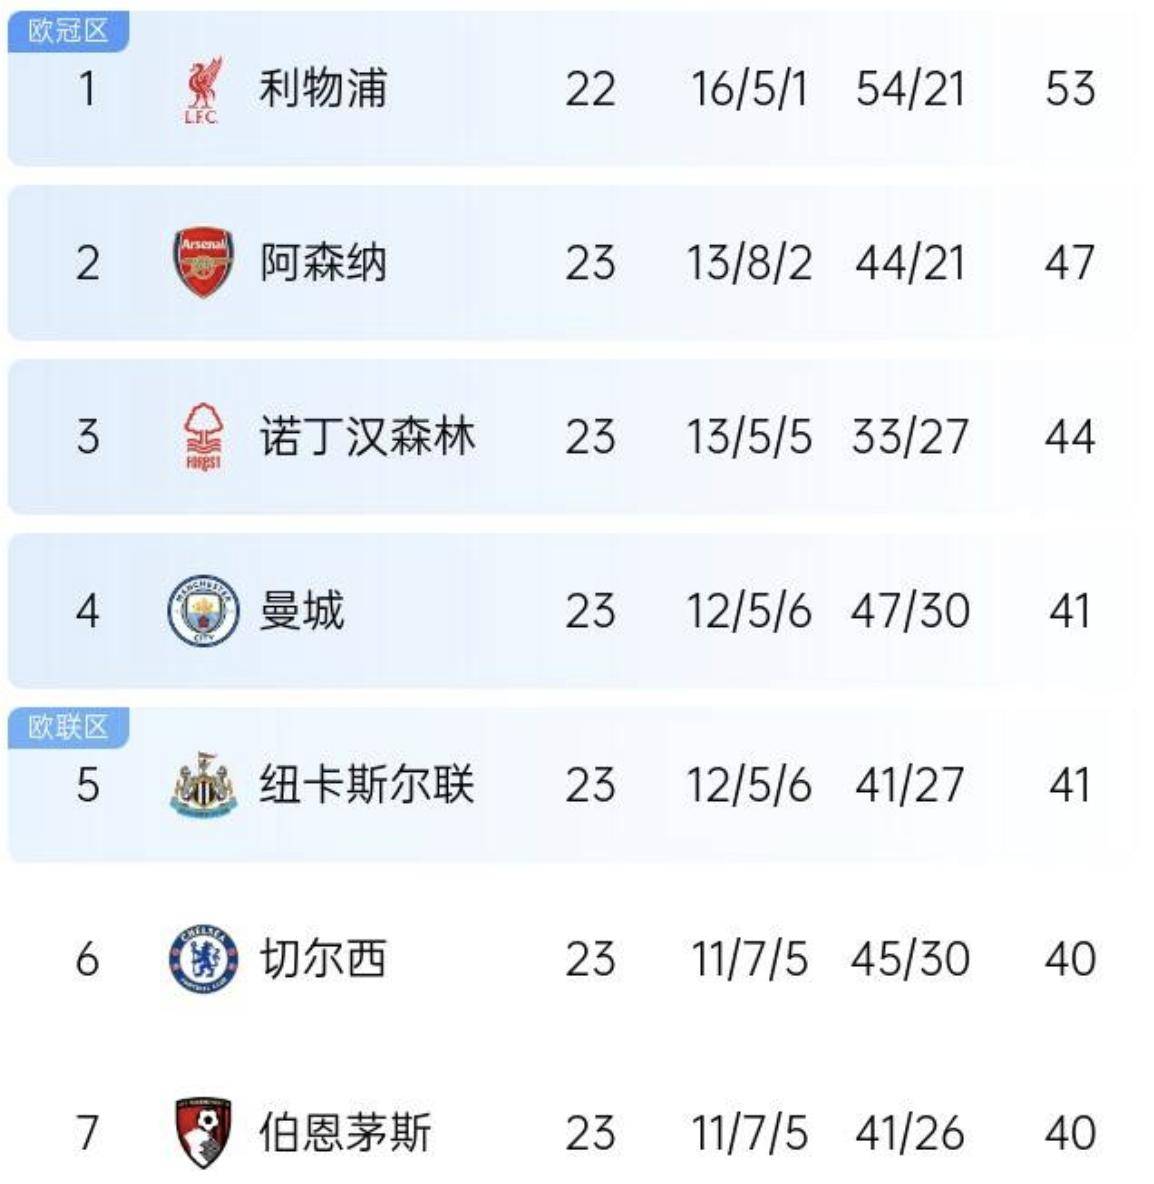Open team name 纽卡斯尔联
Viewport: 1154px width, 1184px height.
[x=366, y=784]
